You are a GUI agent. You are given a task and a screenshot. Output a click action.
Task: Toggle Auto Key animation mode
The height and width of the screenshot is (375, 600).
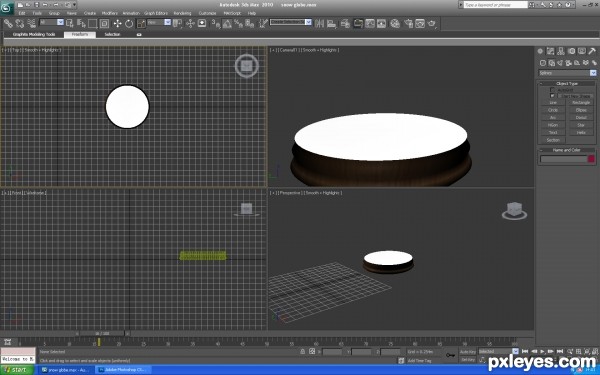[x=468, y=352]
